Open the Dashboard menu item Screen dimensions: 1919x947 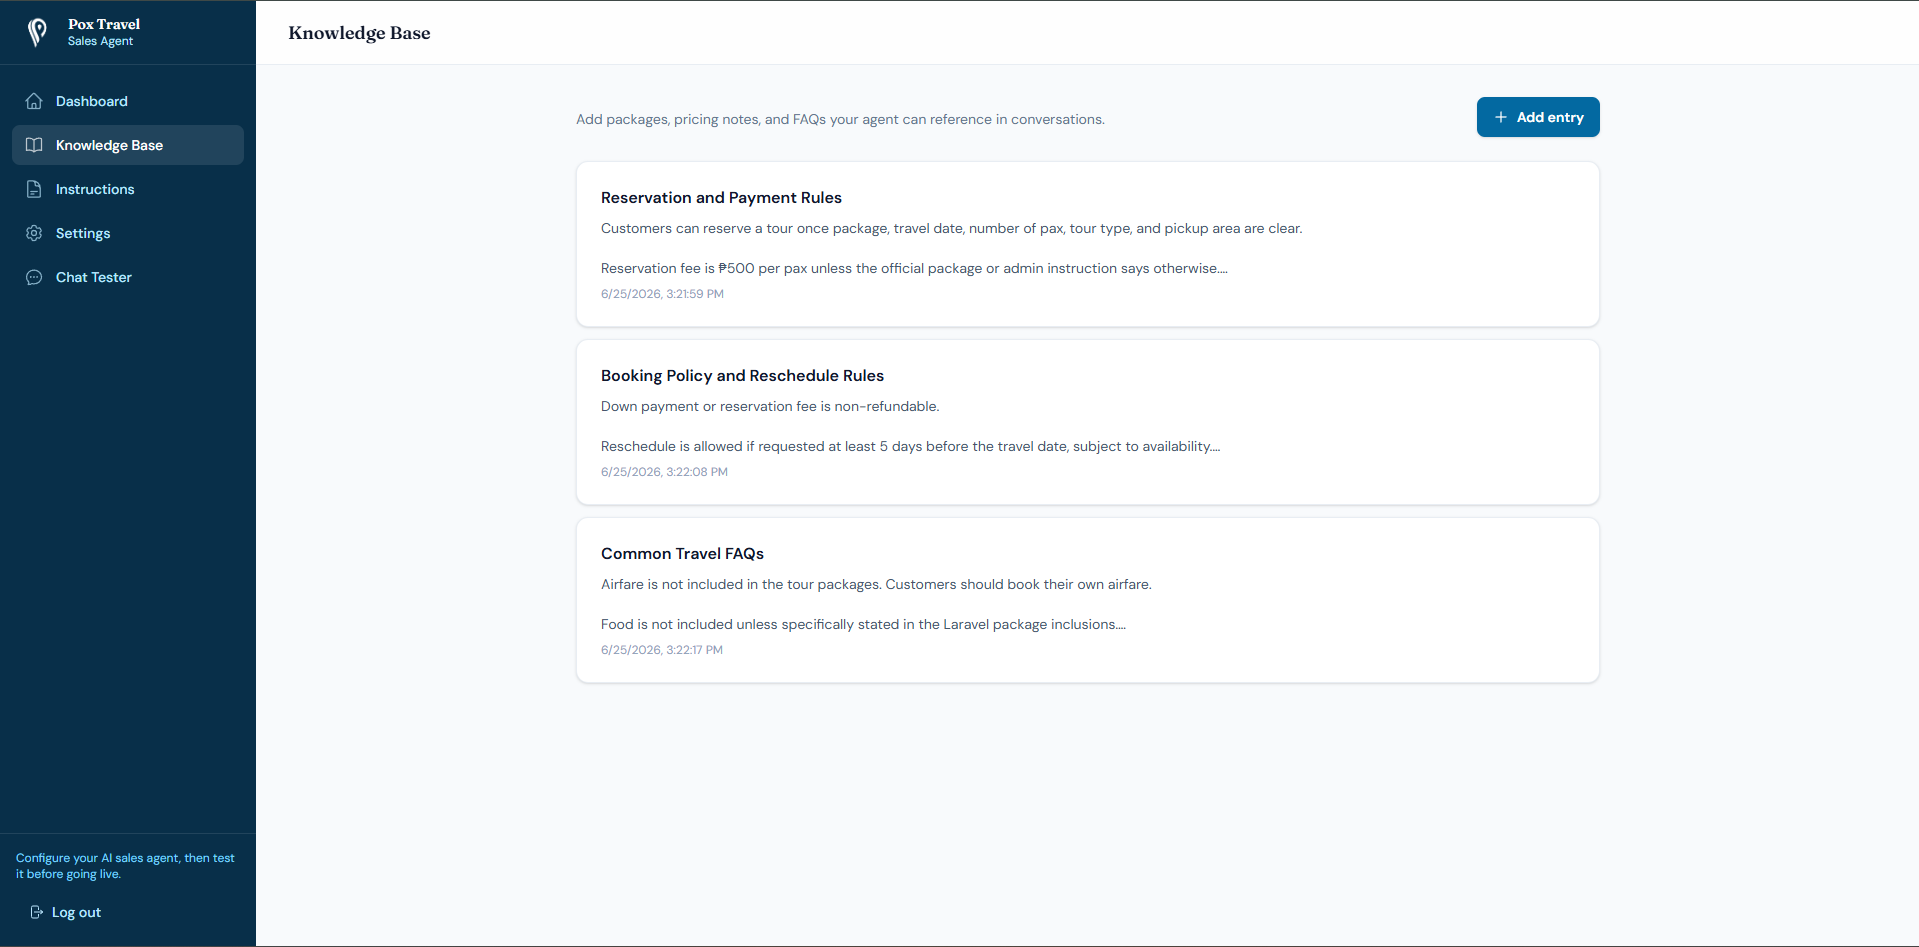coord(128,101)
